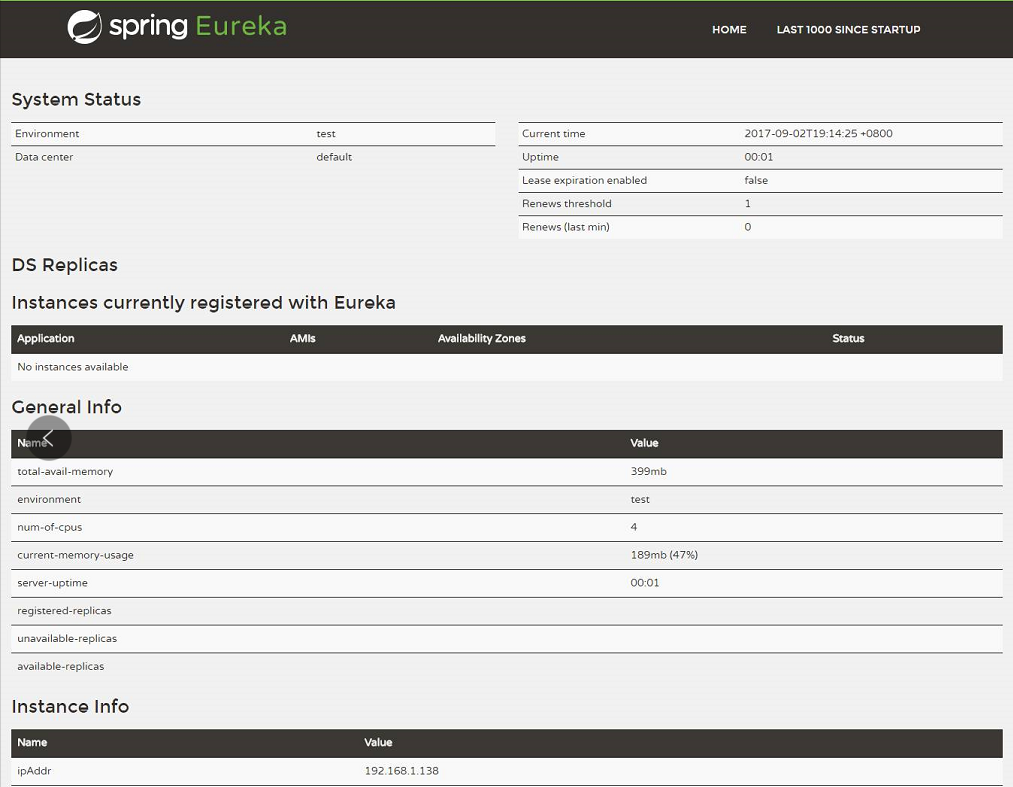The width and height of the screenshot is (1013, 787).
Task: Select the 'false' lease expiration value
Action: coord(756,180)
